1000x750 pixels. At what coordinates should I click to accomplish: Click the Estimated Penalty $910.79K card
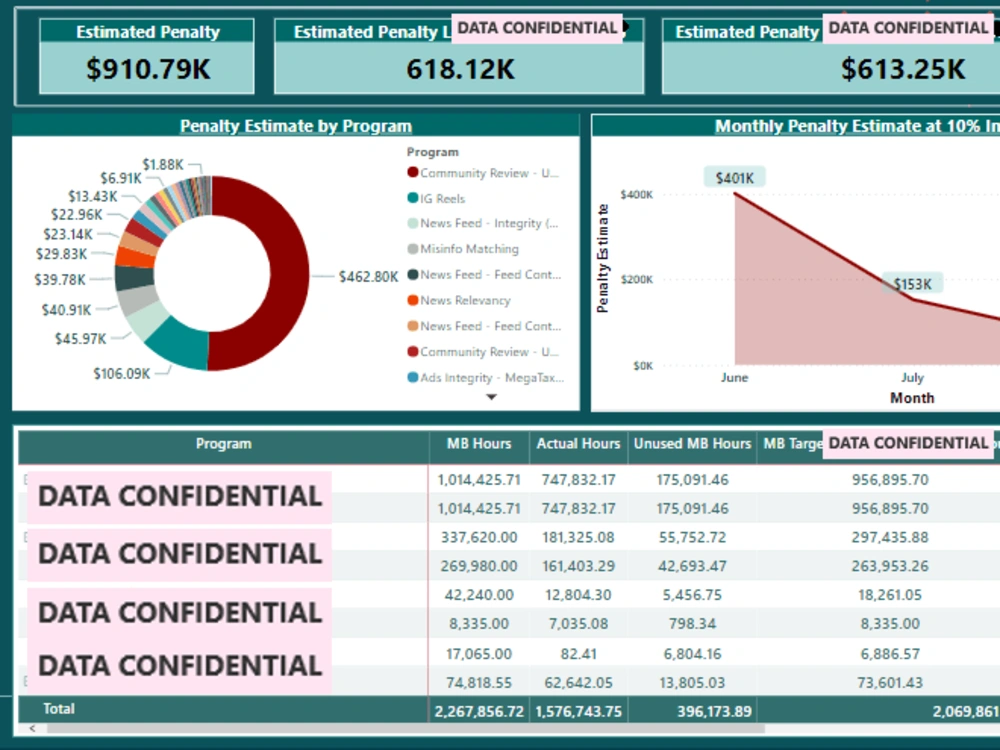(146, 55)
